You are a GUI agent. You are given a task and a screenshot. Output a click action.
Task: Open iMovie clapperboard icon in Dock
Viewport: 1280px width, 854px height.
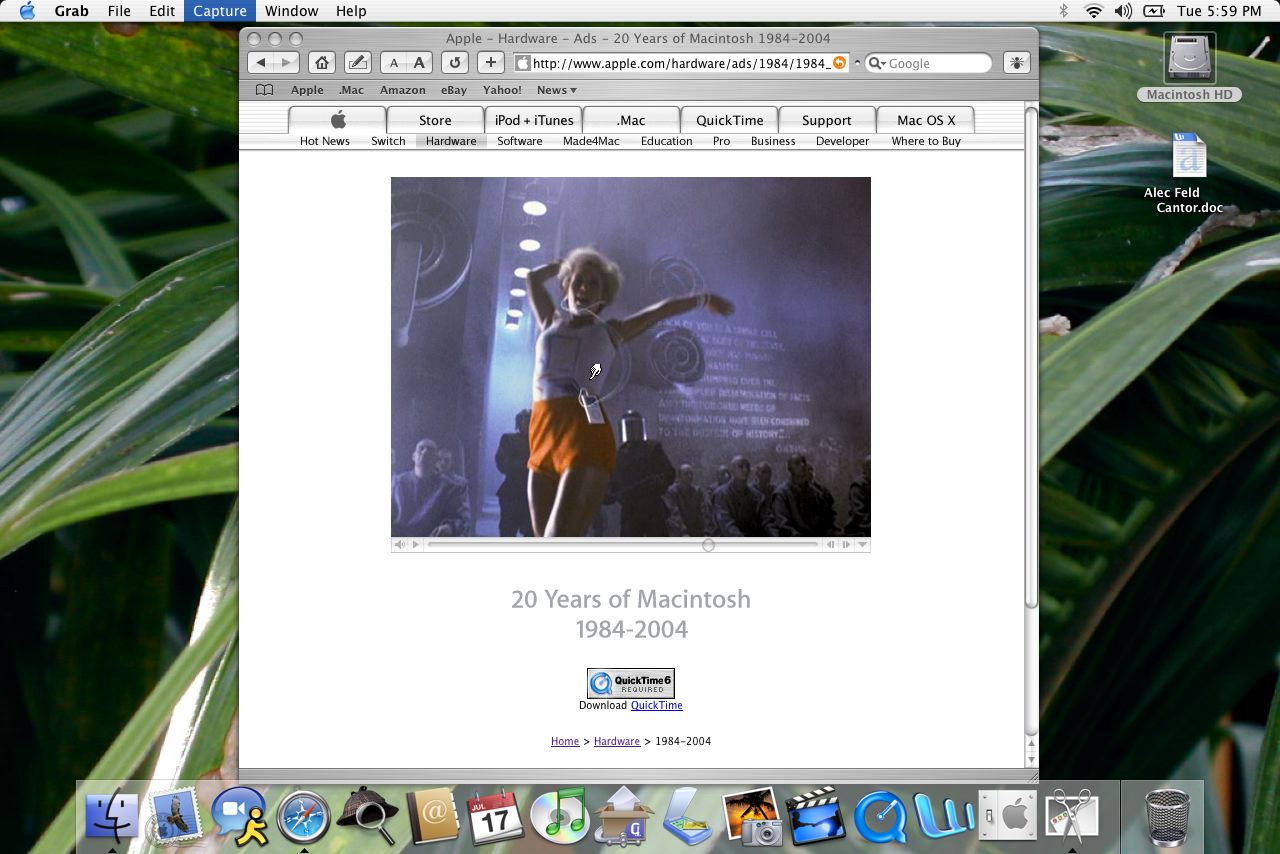816,817
